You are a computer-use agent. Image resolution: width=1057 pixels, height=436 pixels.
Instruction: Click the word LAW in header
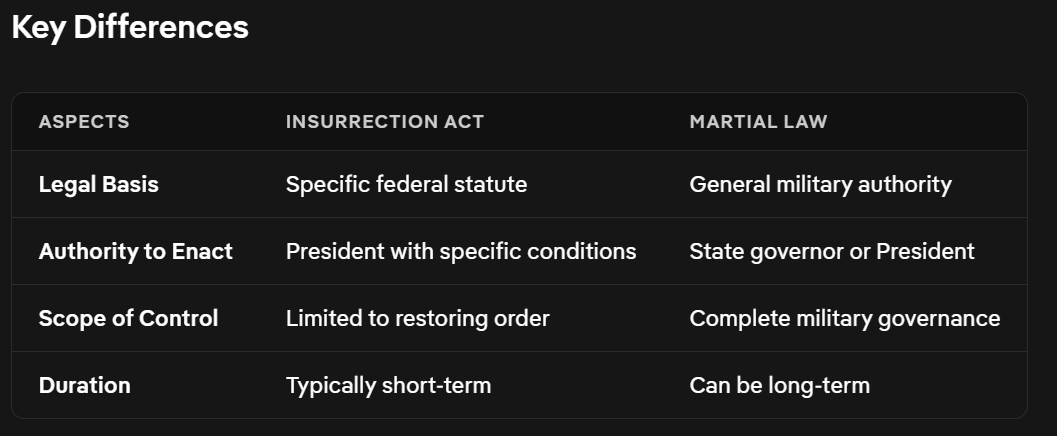pyautogui.click(x=807, y=122)
